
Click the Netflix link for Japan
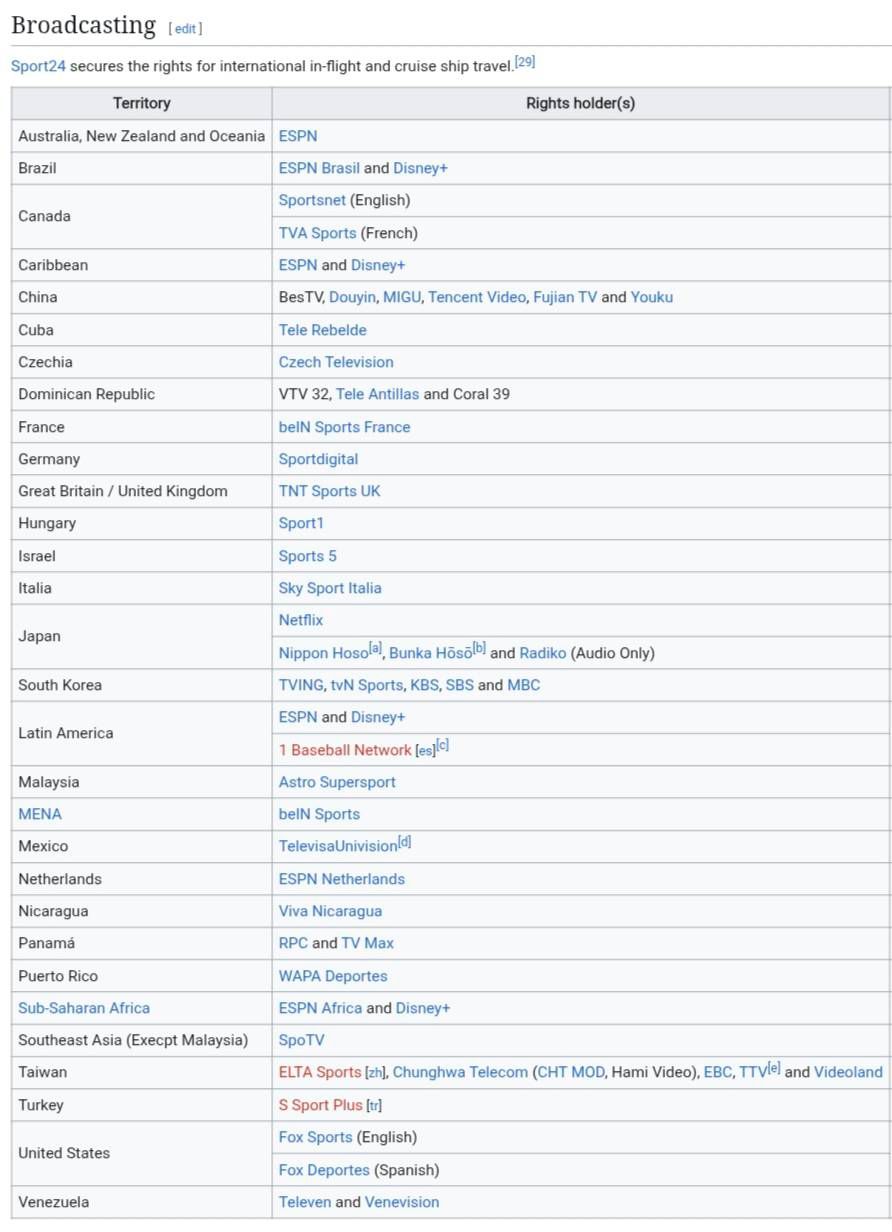click(301, 620)
